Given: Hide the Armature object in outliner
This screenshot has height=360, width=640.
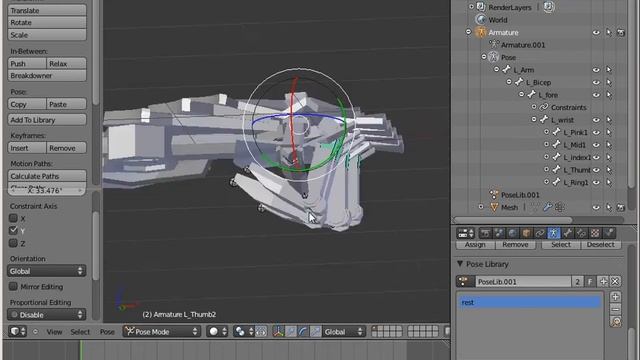Looking at the screenshot, I should 596,32.
